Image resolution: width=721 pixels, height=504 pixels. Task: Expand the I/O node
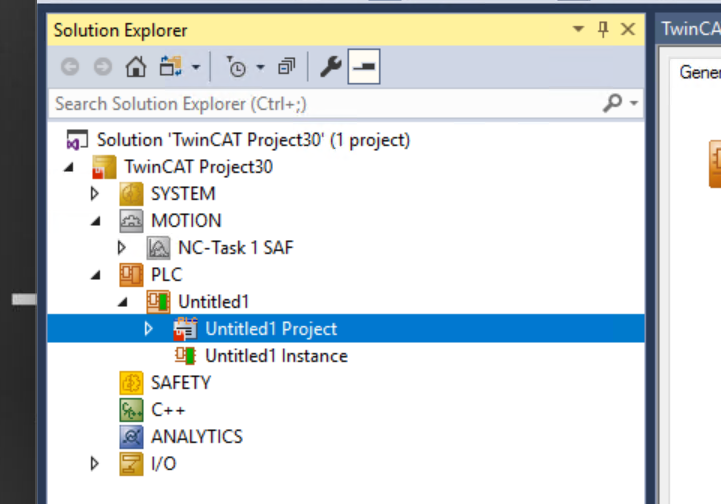point(95,464)
